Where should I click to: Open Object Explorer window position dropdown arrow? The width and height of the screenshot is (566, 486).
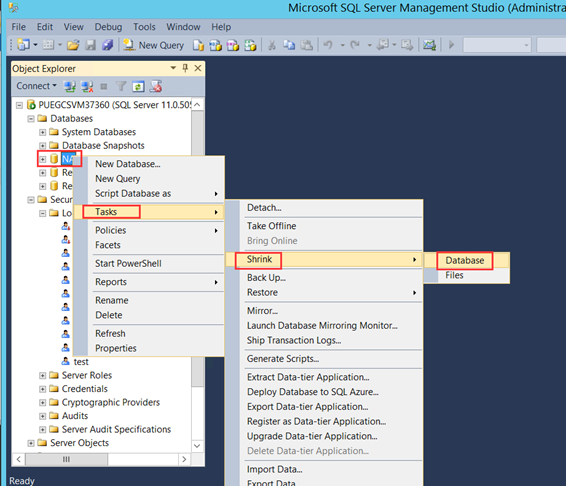pyautogui.click(x=173, y=68)
